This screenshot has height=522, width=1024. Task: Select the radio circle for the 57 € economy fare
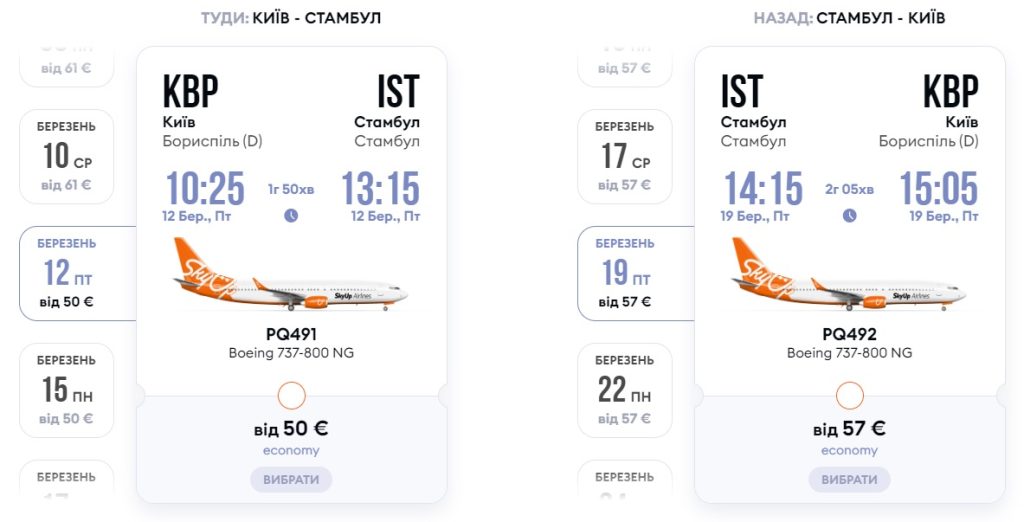tap(849, 395)
